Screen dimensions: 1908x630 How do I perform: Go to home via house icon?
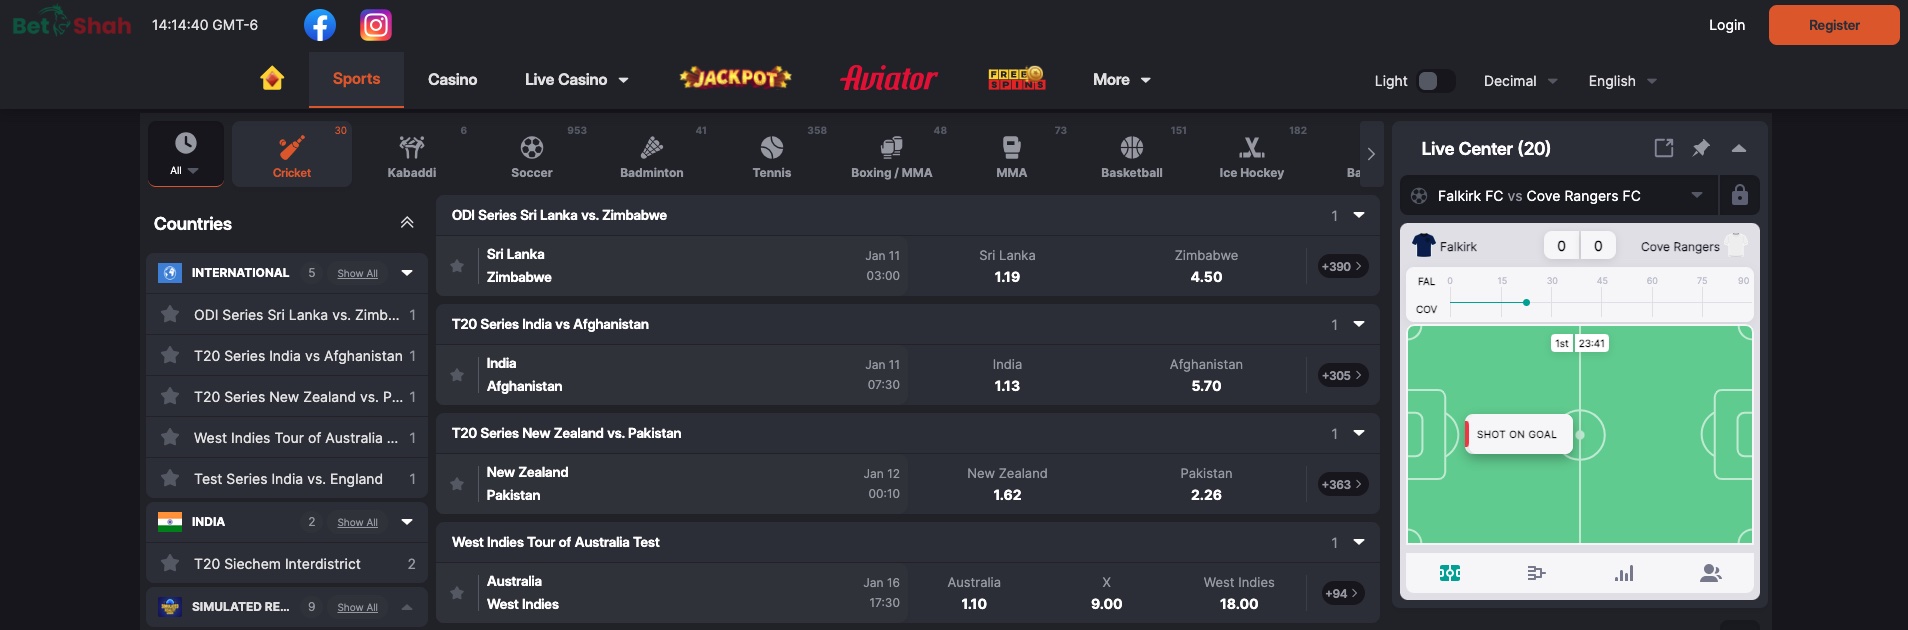(x=272, y=79)
